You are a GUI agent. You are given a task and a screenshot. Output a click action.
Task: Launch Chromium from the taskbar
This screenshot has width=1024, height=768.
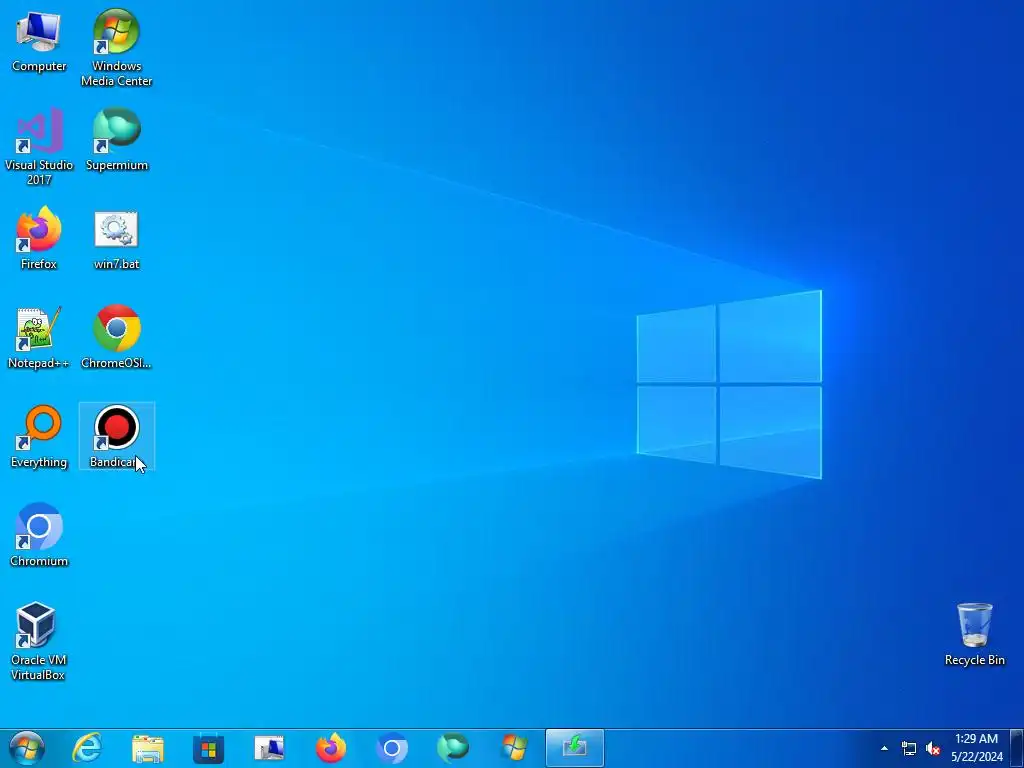pos(392,748)
